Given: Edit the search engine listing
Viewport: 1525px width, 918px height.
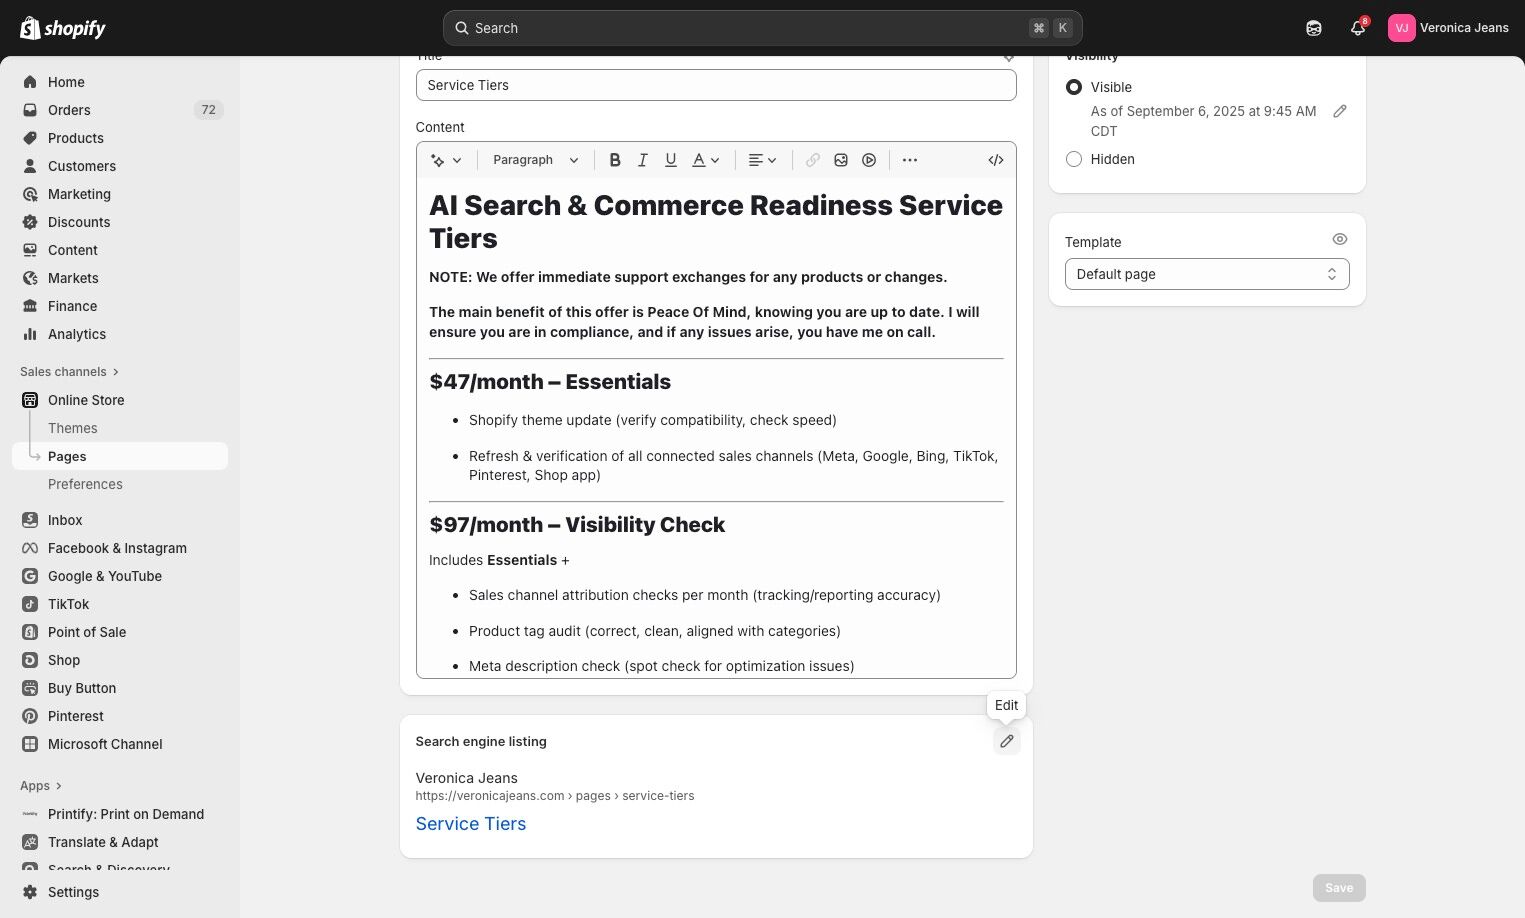Looking at the screenshot, I should coord(1007,741).
